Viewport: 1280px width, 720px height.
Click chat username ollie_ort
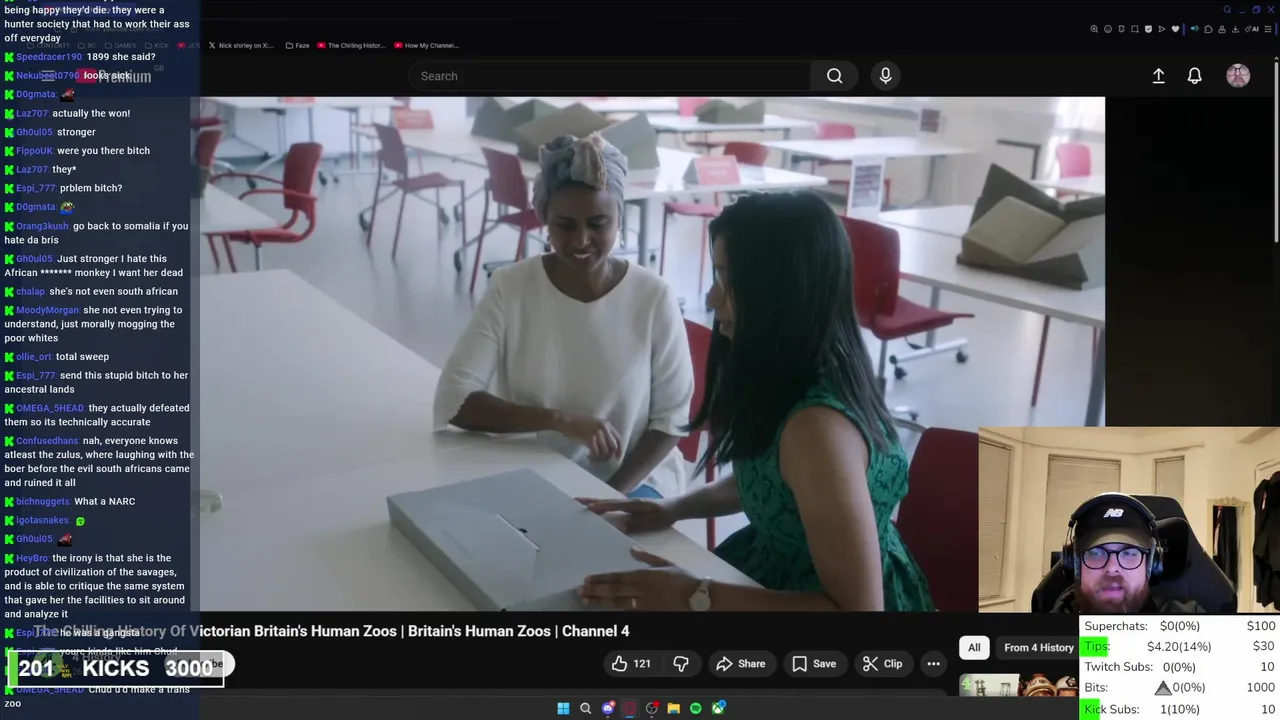[34, 357]
